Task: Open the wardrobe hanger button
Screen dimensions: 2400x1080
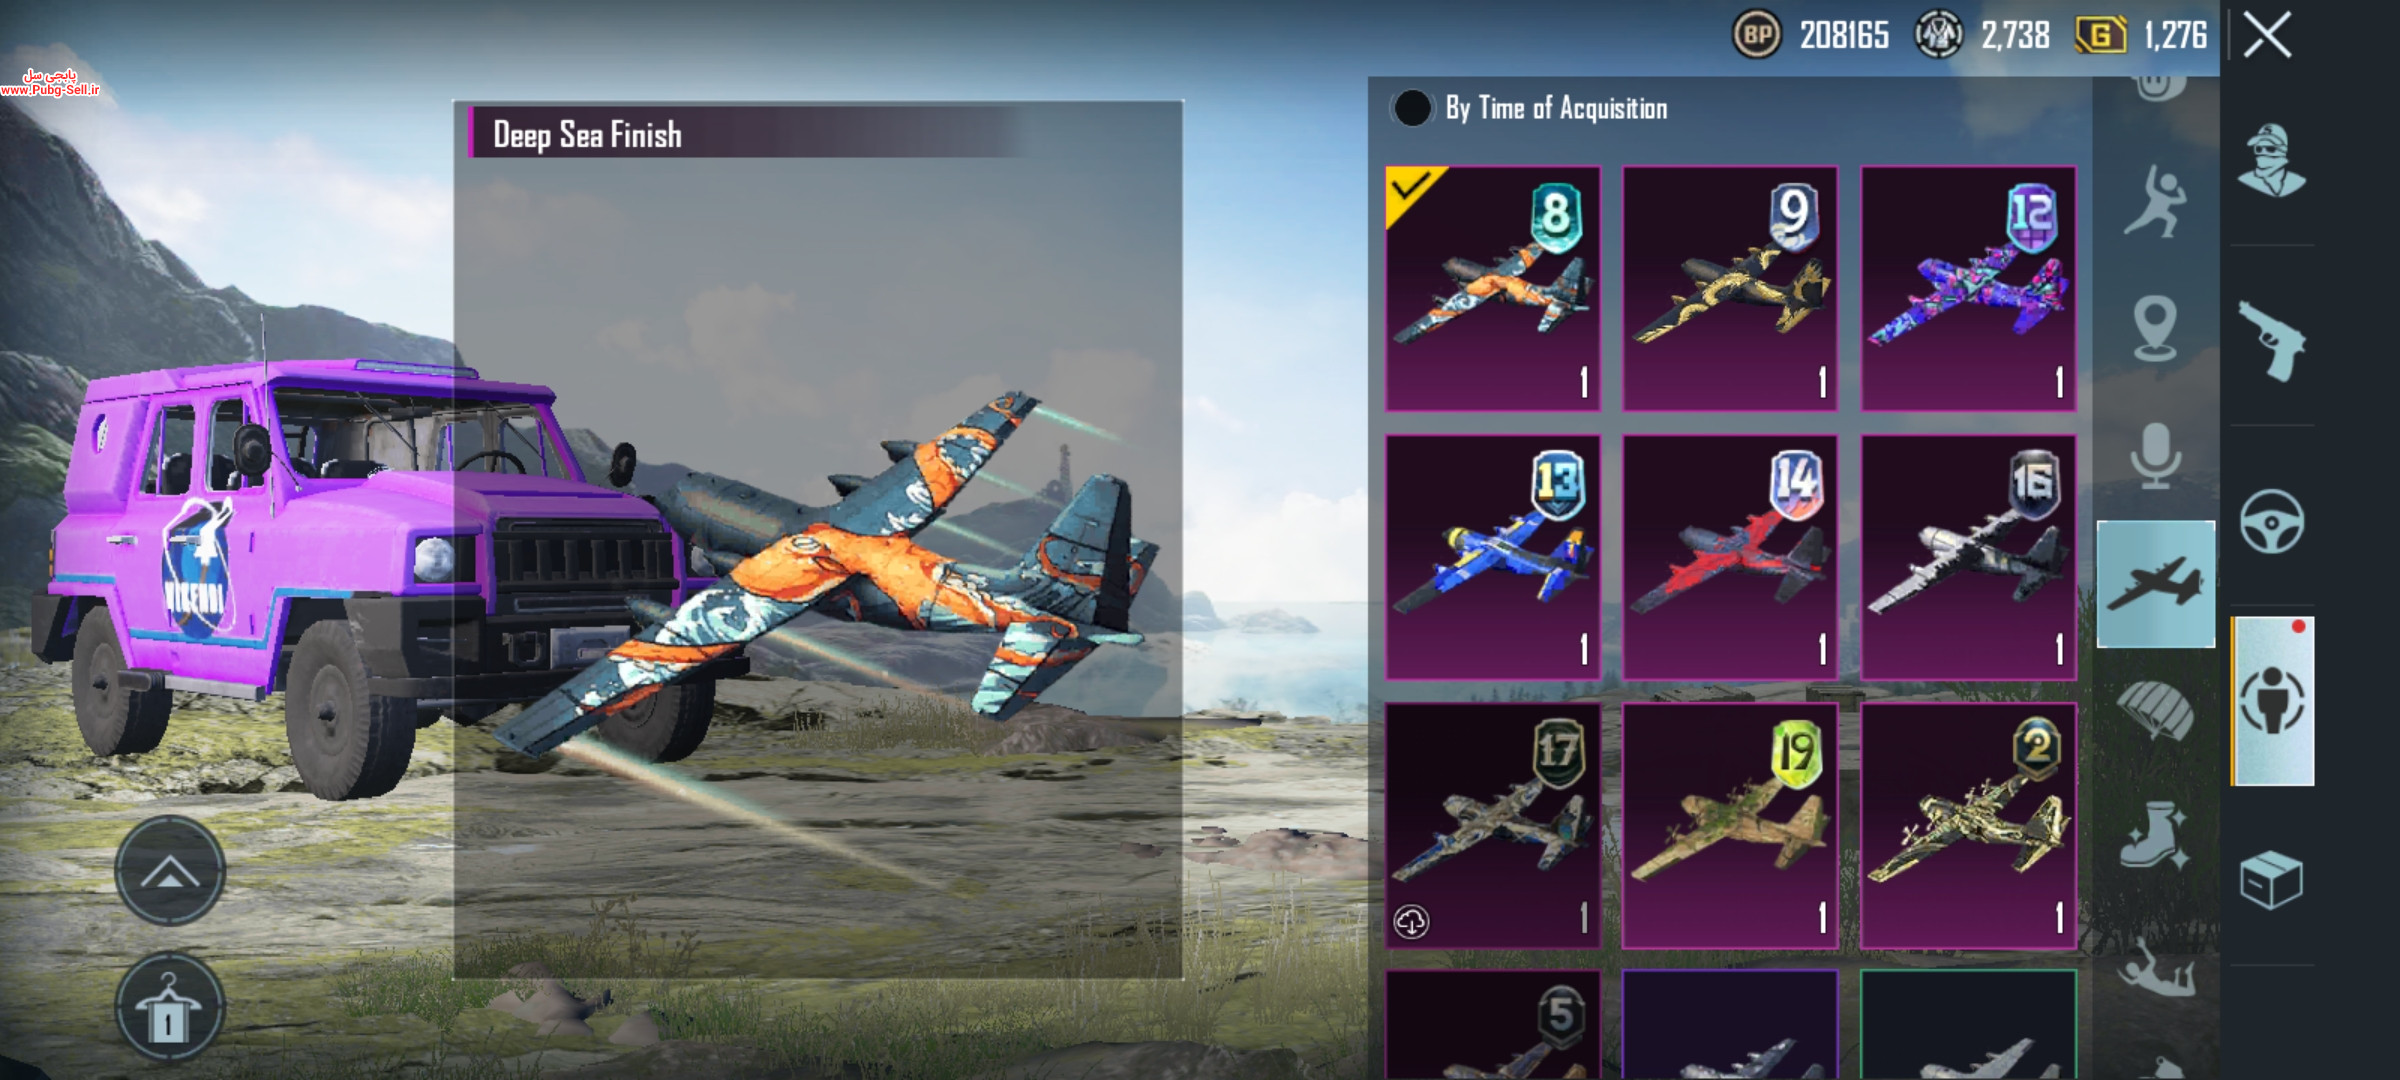Action: [170, 1007]
